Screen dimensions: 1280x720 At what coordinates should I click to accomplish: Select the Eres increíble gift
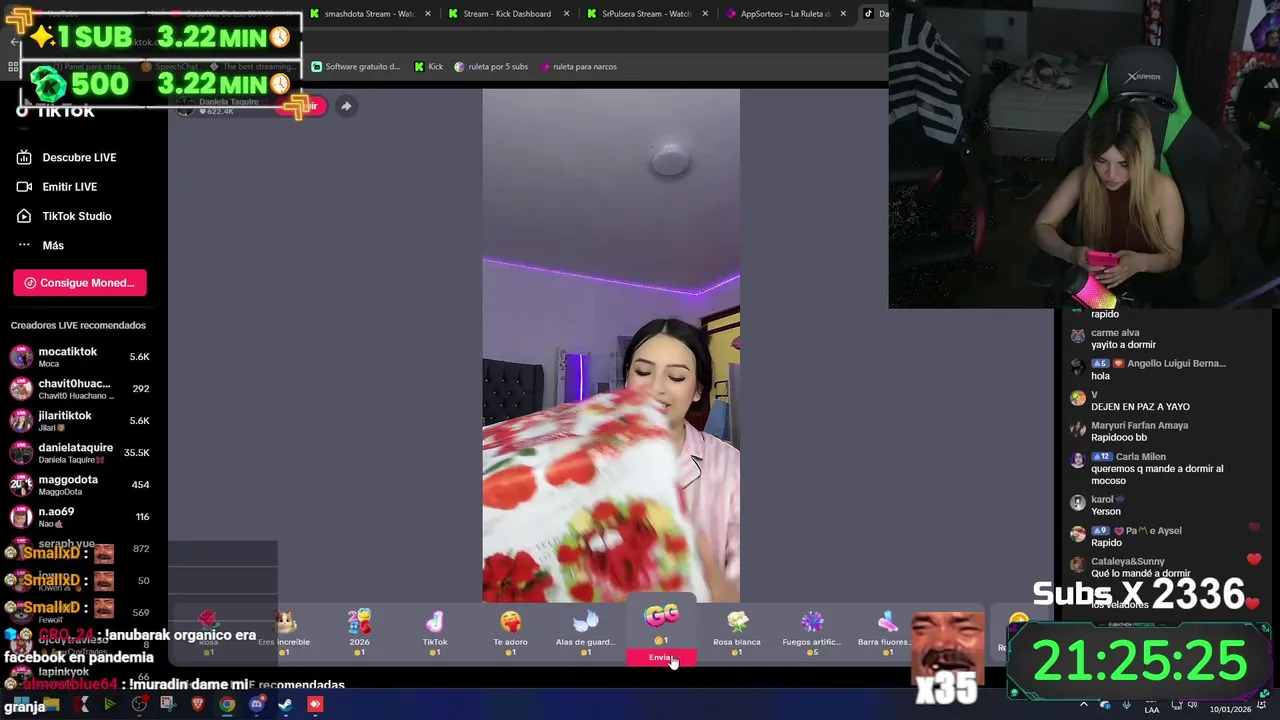coord(285,632)
